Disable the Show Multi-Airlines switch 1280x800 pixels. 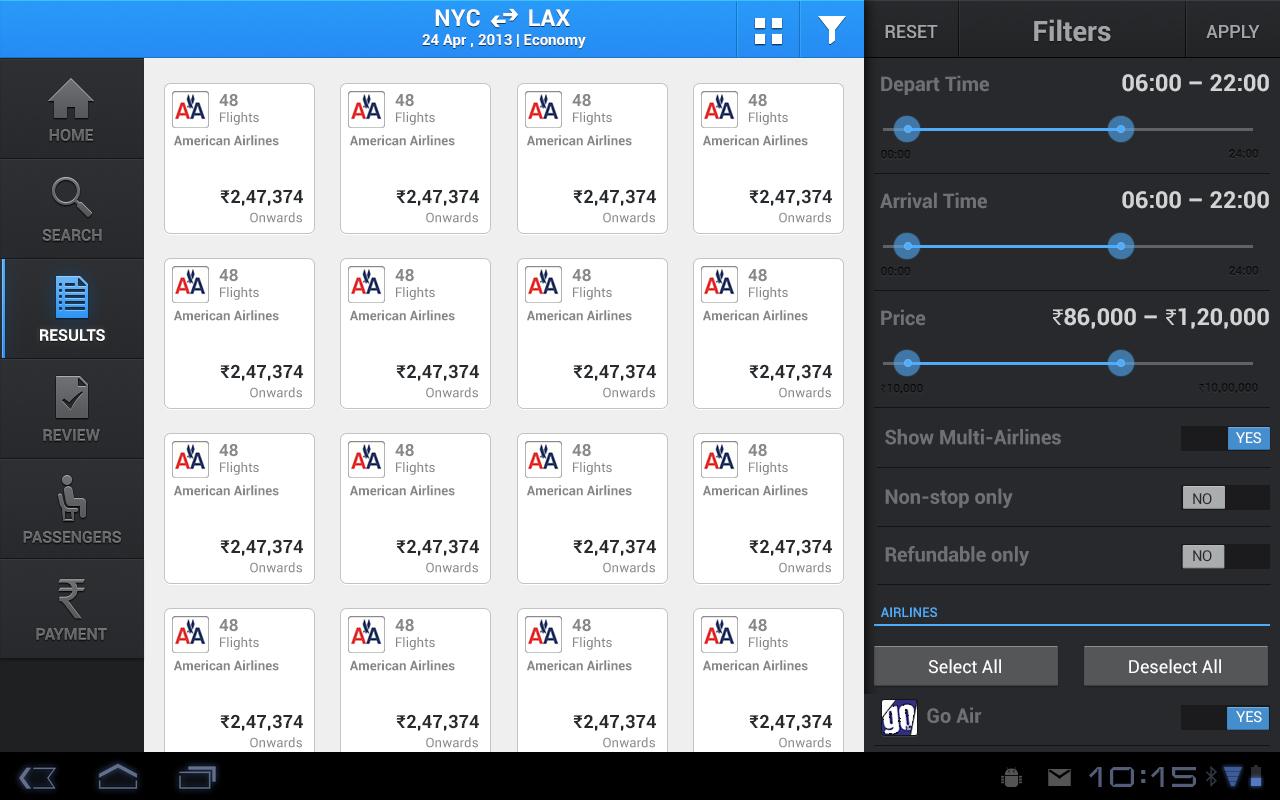[x=1225, y=438]
